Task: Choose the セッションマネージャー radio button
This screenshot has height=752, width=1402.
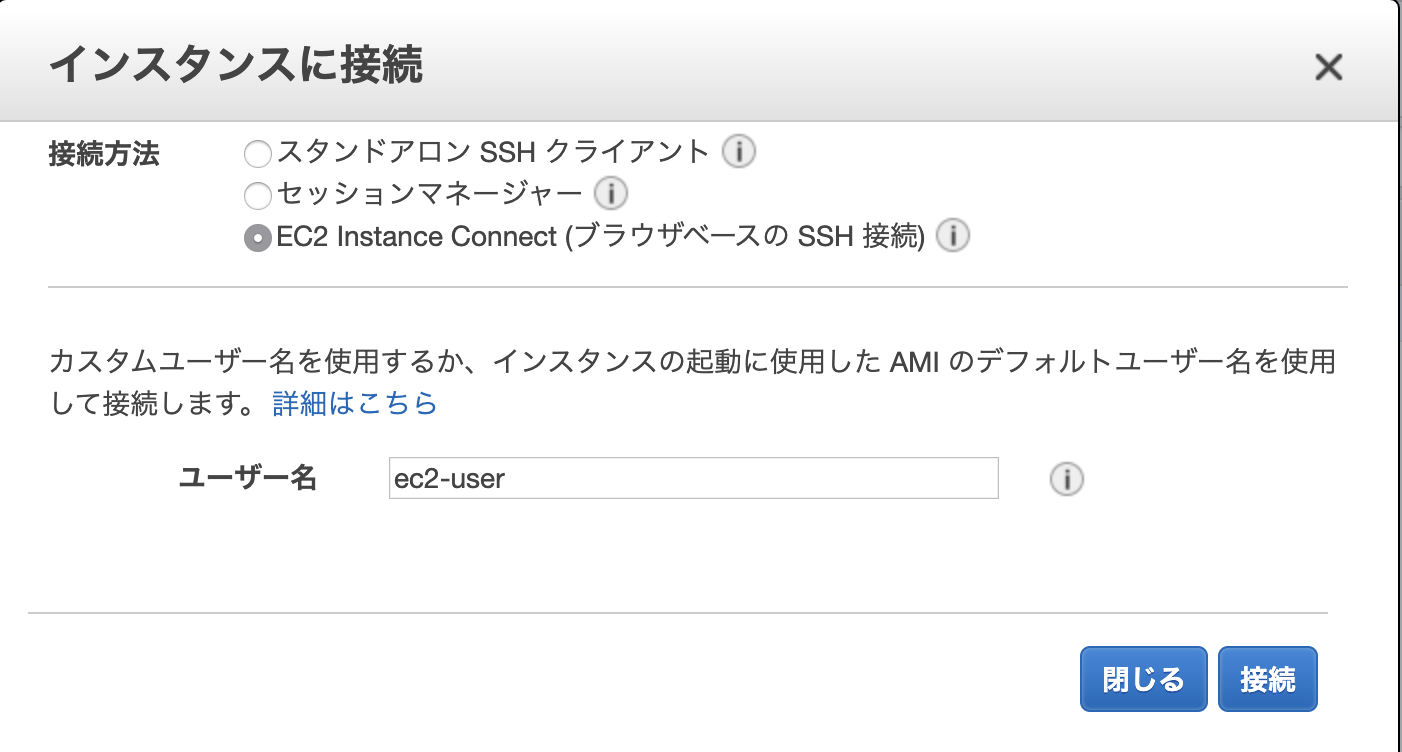Action: pos(257,195)
